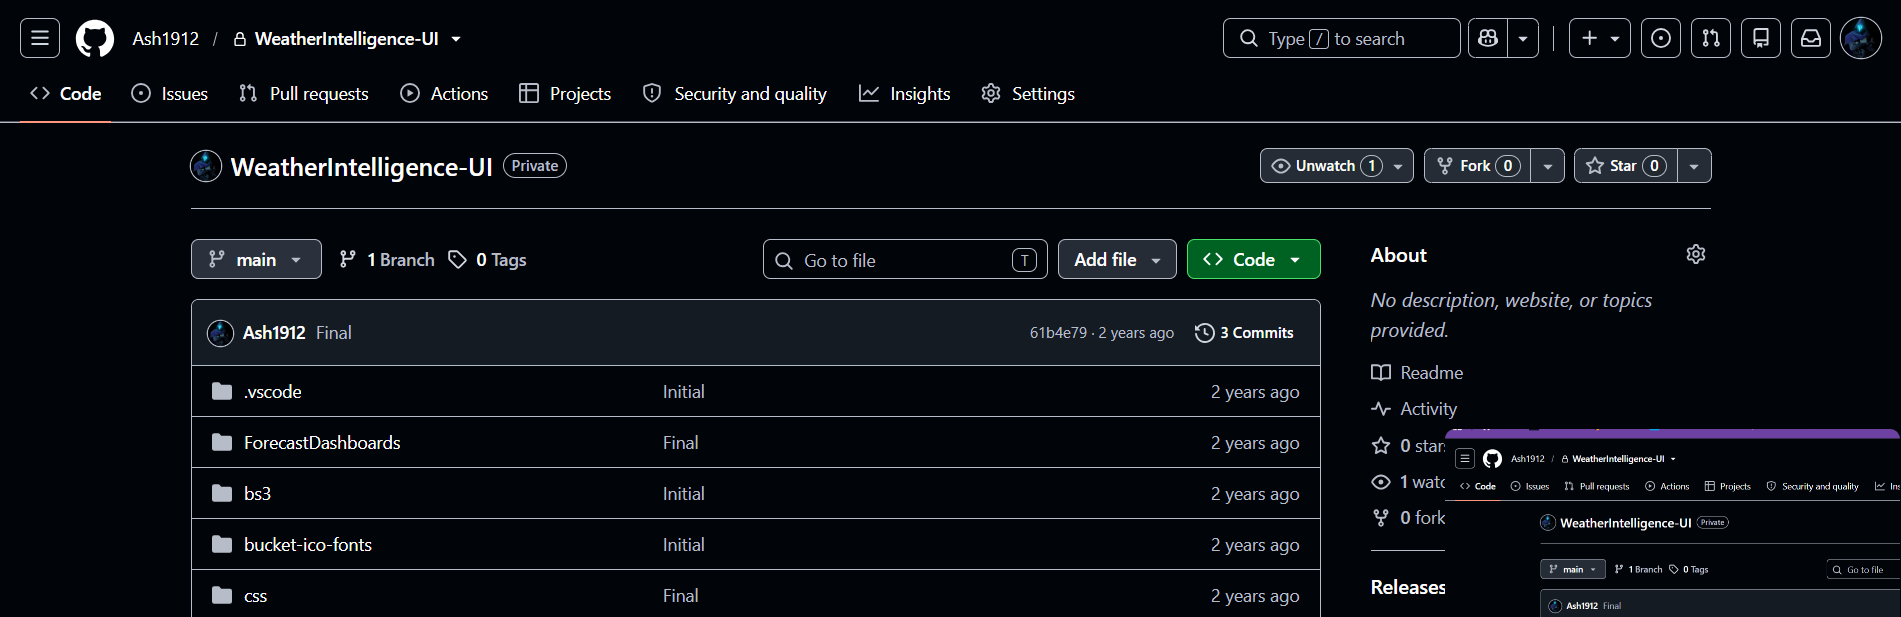Switch to the Code tab

(66, 93)
